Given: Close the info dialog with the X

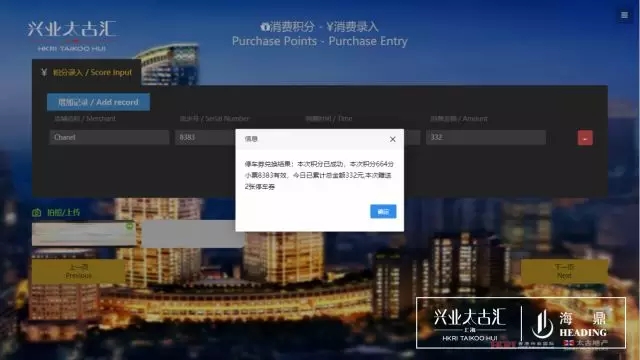Looking at the screenshot, I should (392, 139).
